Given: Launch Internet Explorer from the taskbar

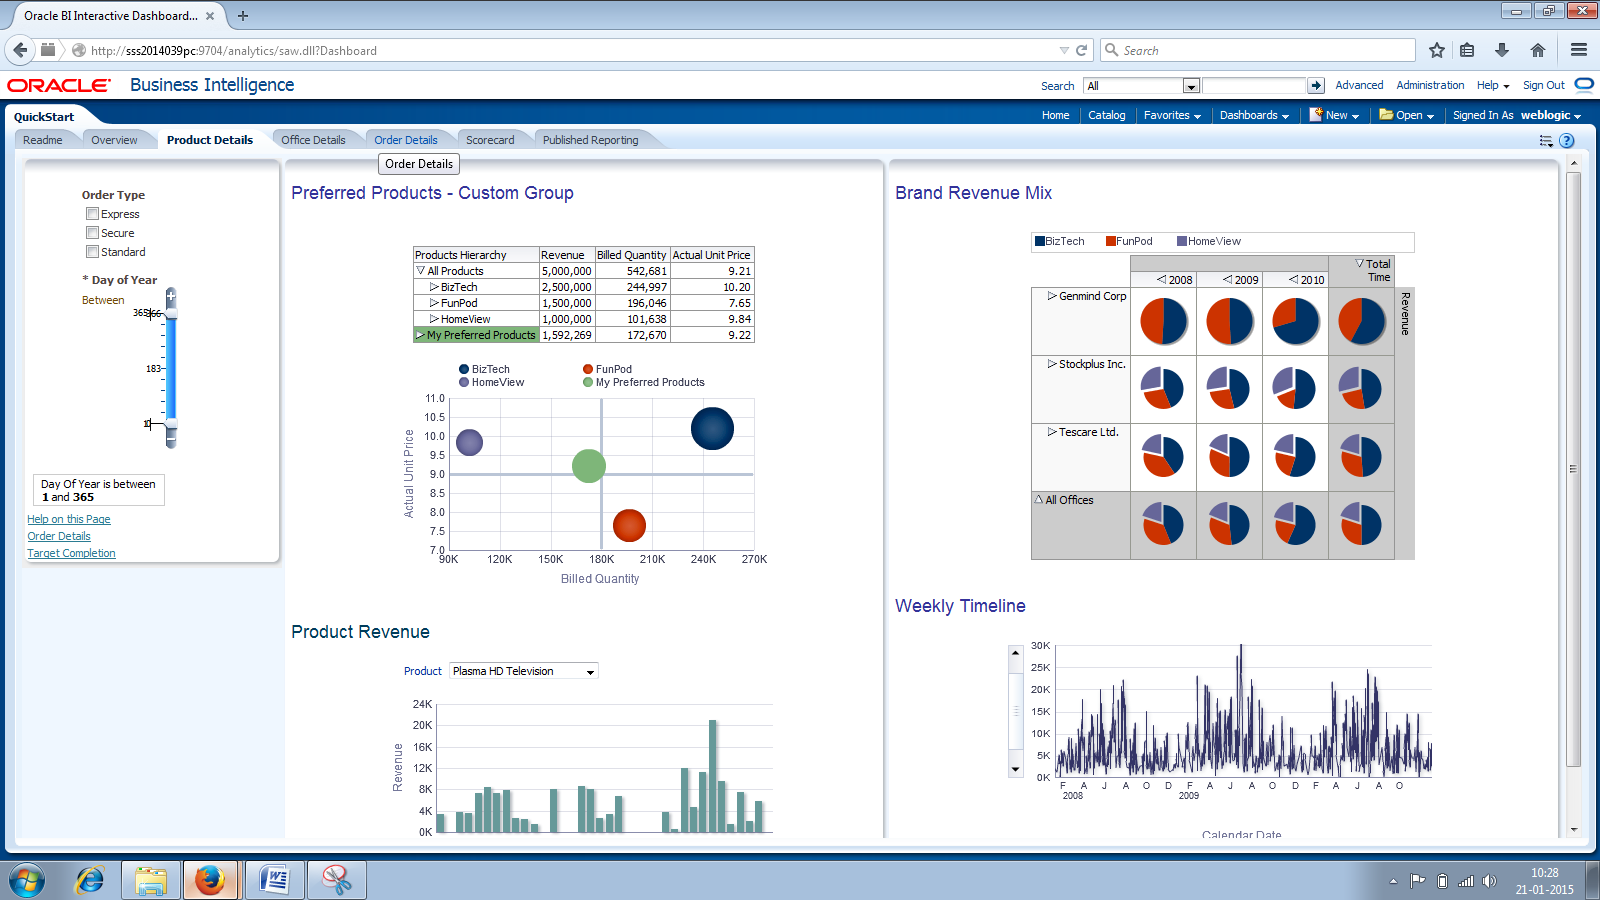Looking at the screenshot, I should [x=90, y=880].
